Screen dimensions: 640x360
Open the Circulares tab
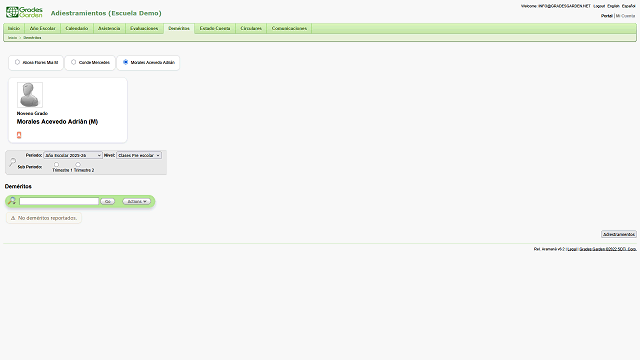point(251,29)
